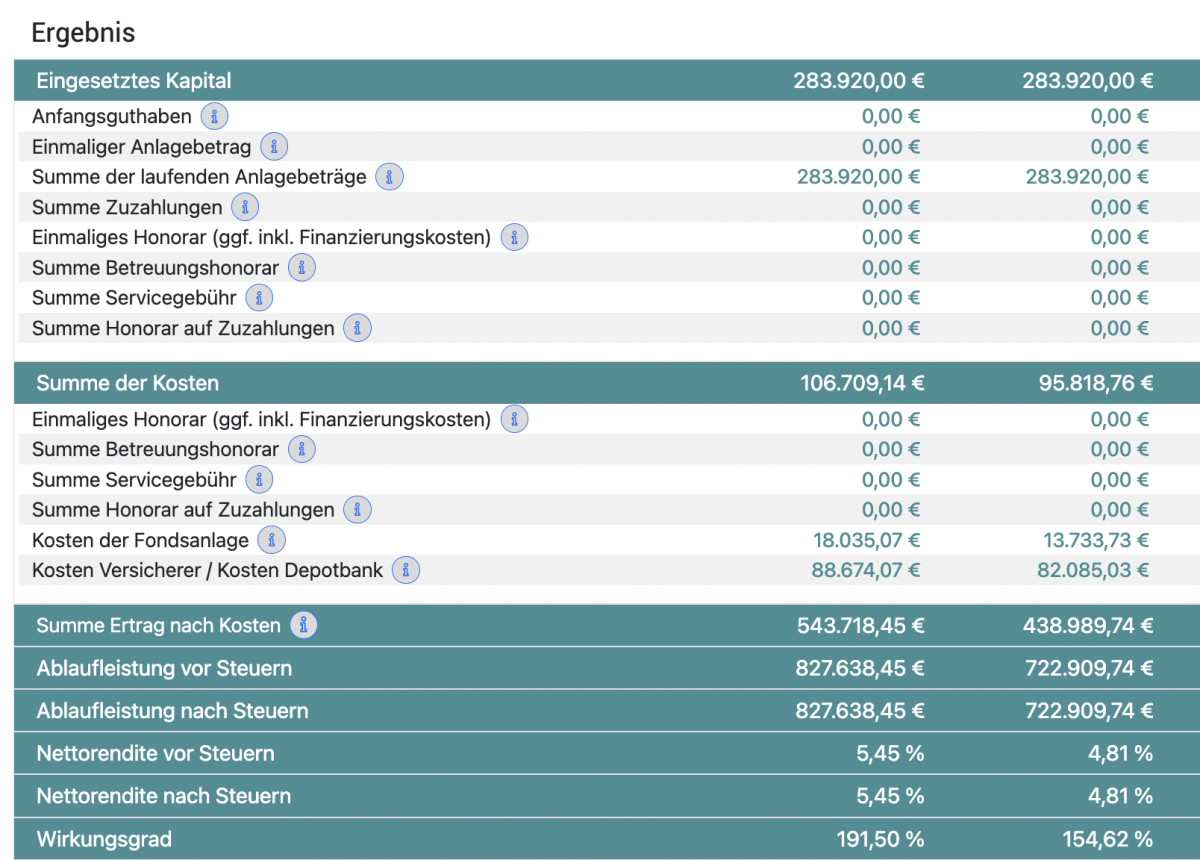The height and width of the screenshot is (860, 1200).
Task: Click the Eingesetztes Kapital header label
Action: tap(134, 81)
